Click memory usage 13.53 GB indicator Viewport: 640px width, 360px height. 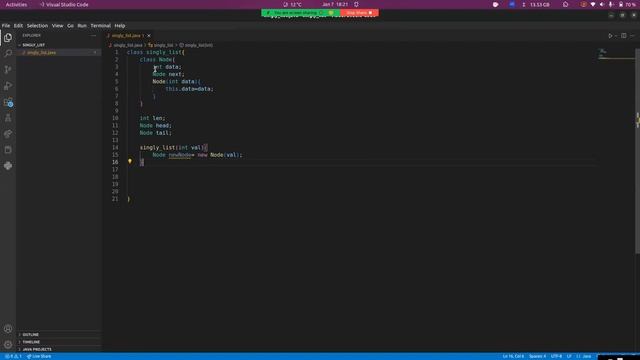[536, 4]
